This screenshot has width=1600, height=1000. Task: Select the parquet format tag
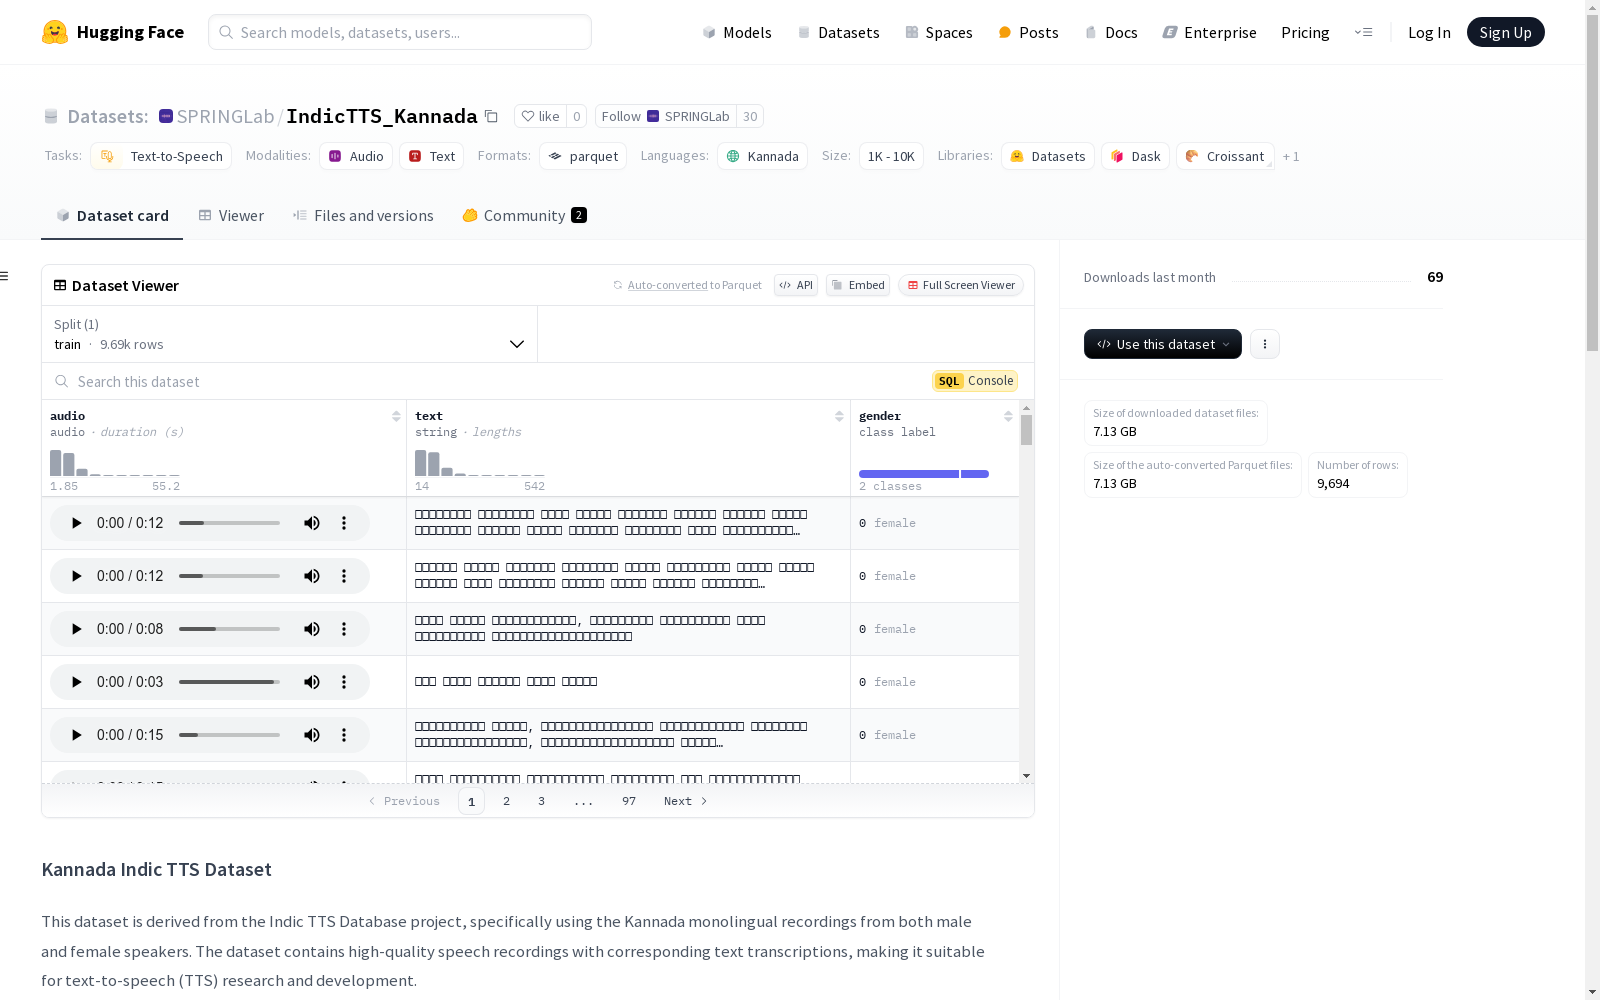click(583, 156)
